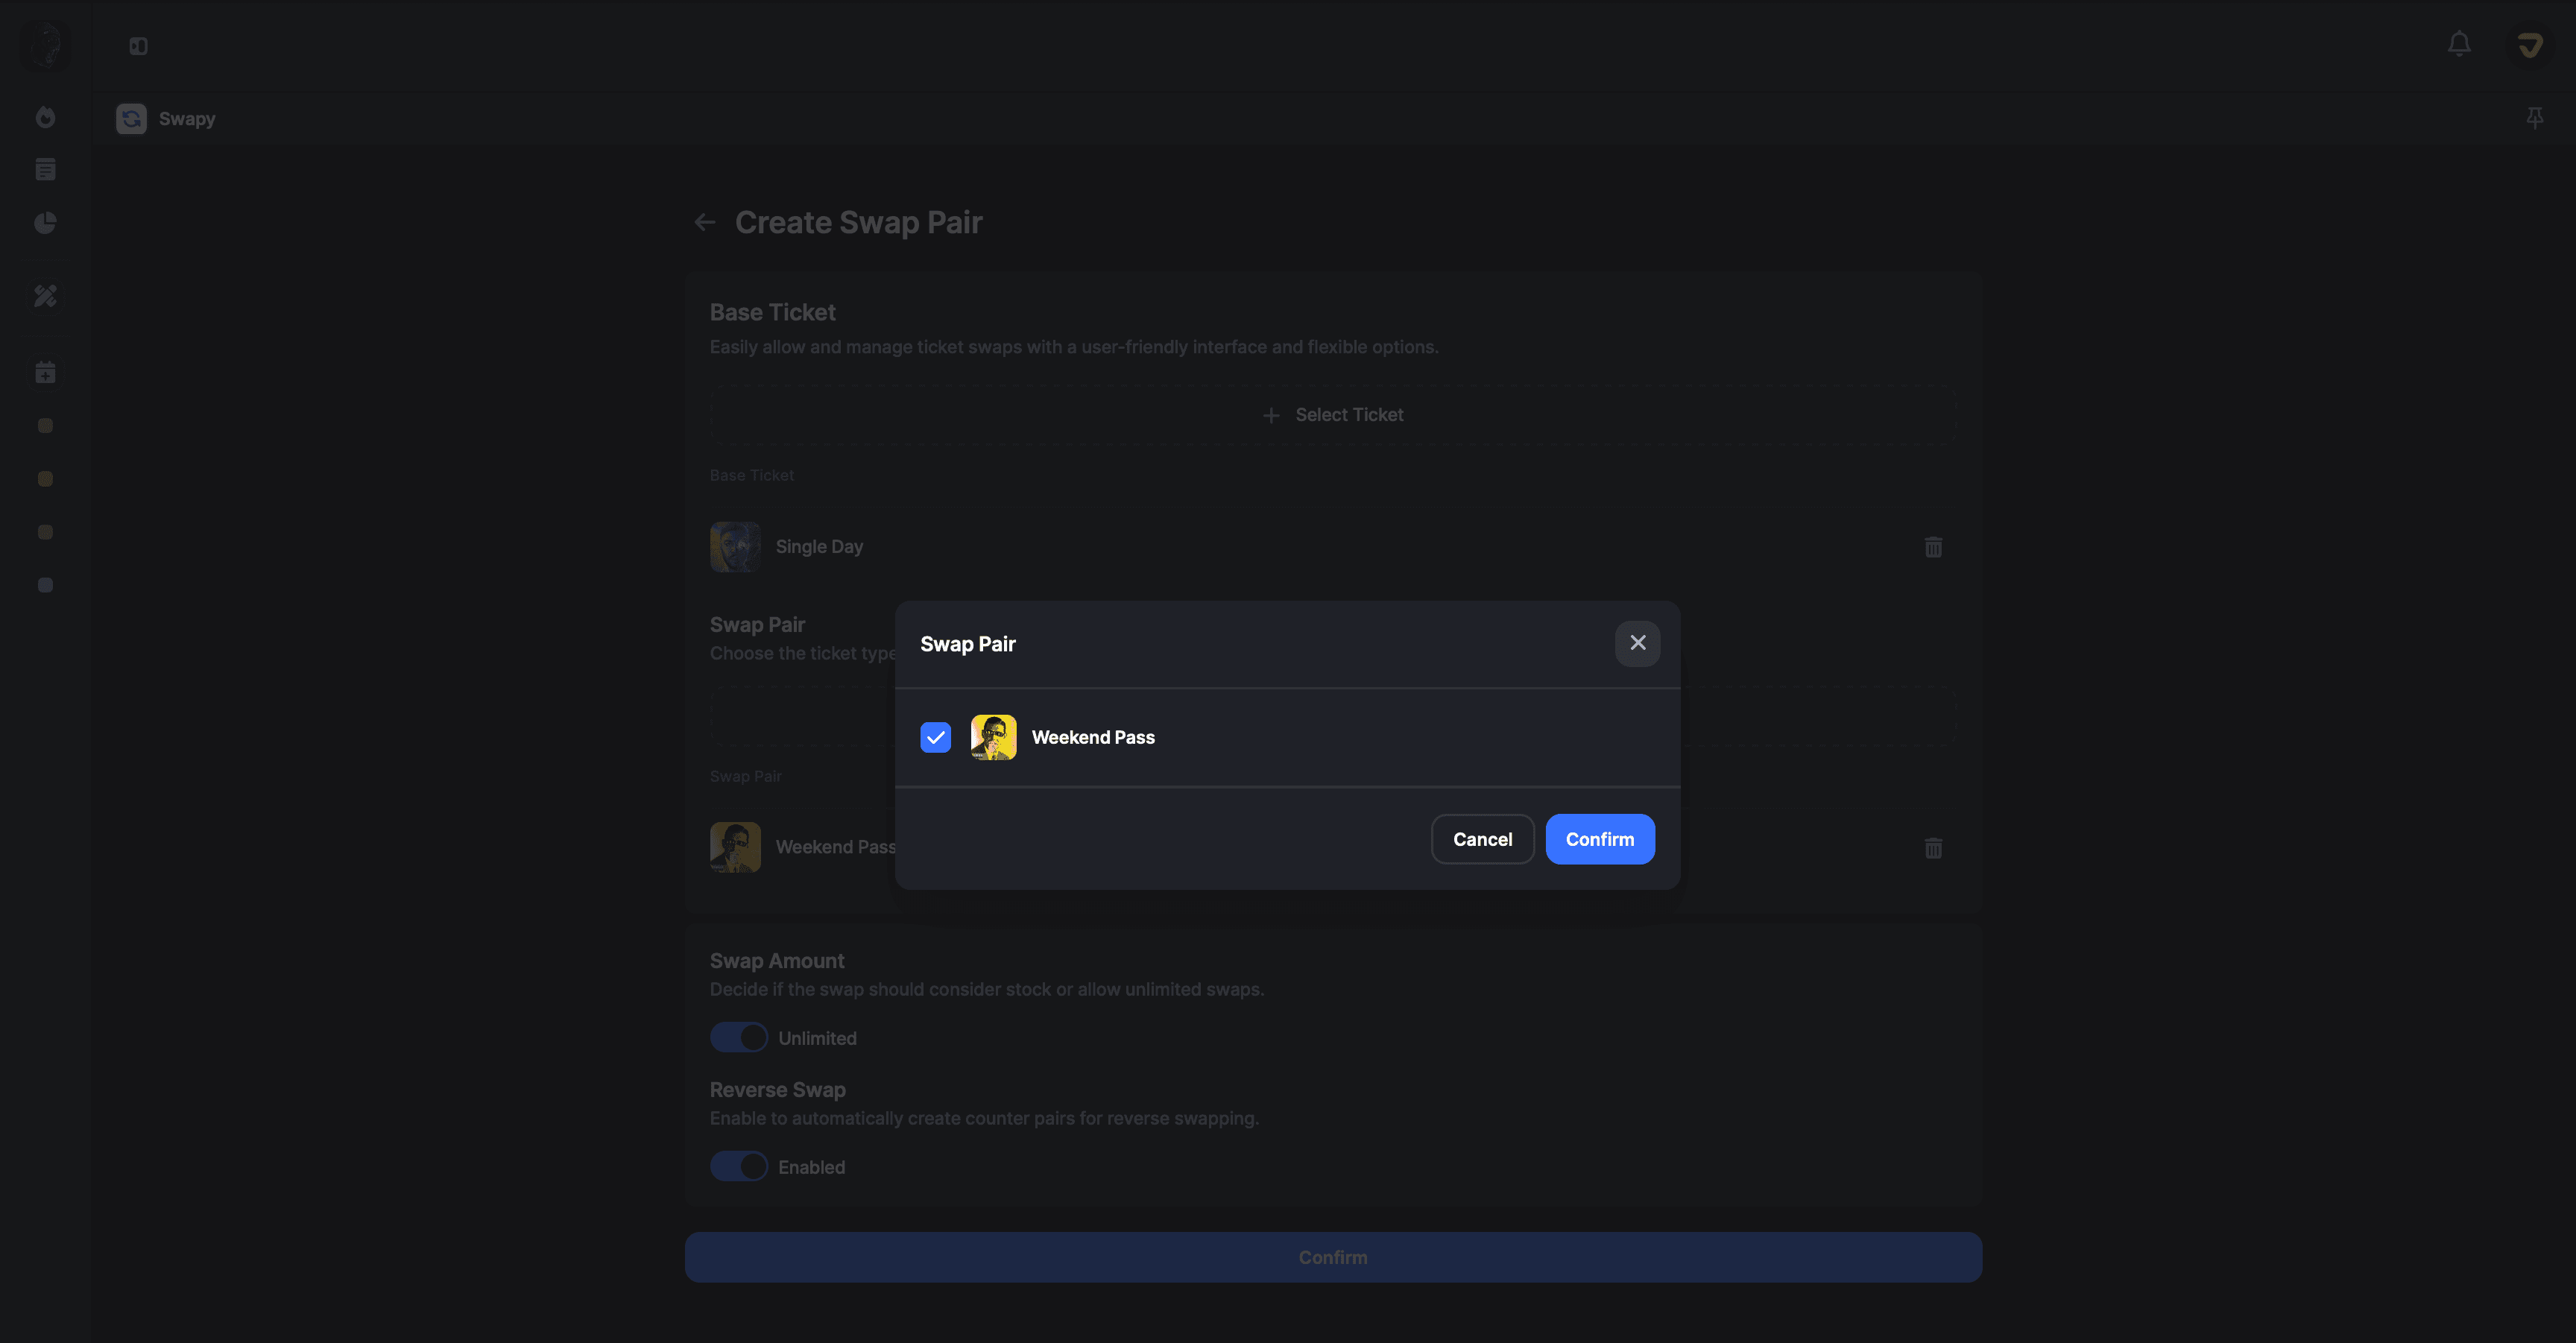2576x1343 pixels.
Task: Open the calendar icon in sidebar
Action: 45,372
